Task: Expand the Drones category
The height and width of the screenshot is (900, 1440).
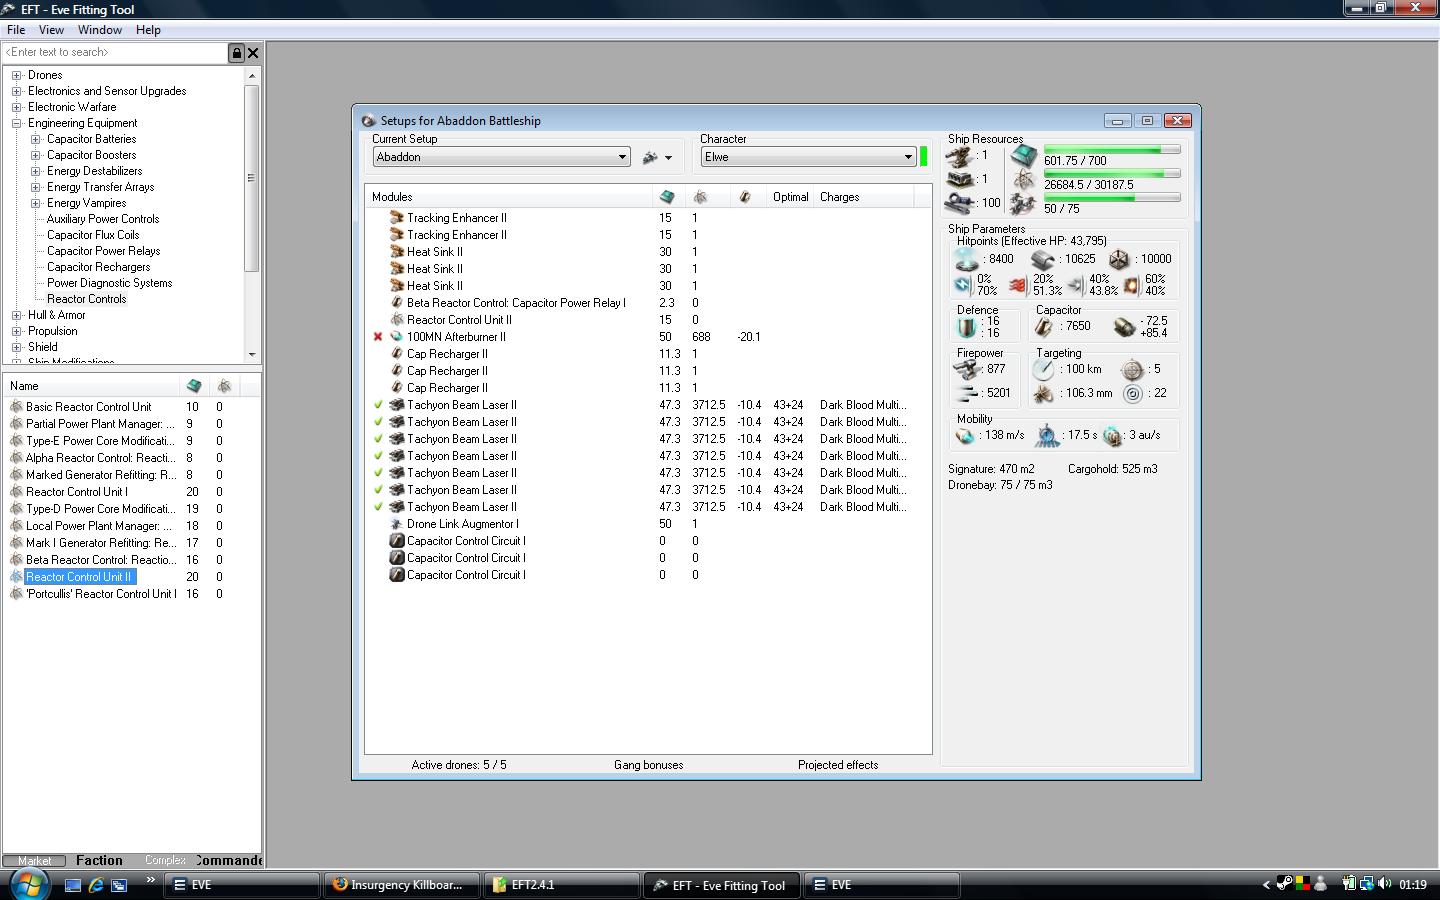Action: coord(16,75)
